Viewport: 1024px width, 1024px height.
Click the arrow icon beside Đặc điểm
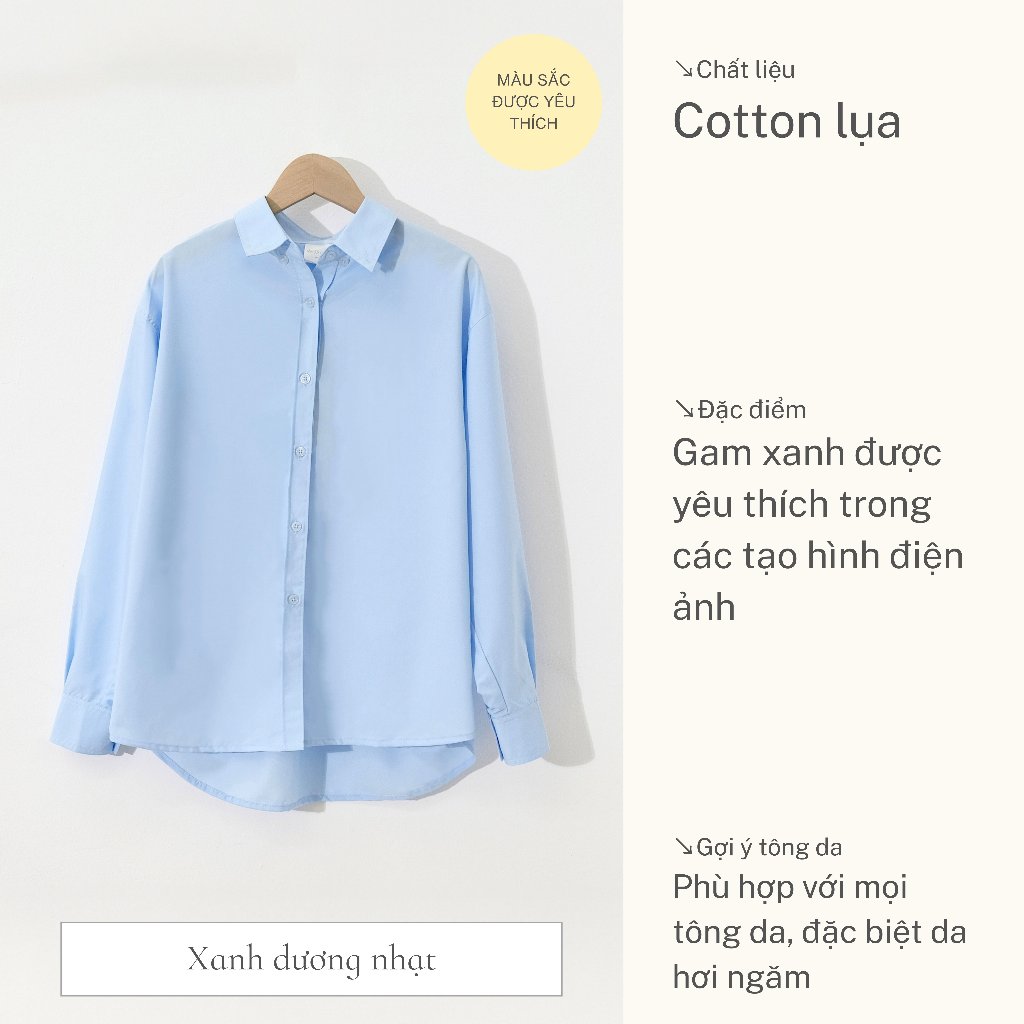tap(684, 409)
